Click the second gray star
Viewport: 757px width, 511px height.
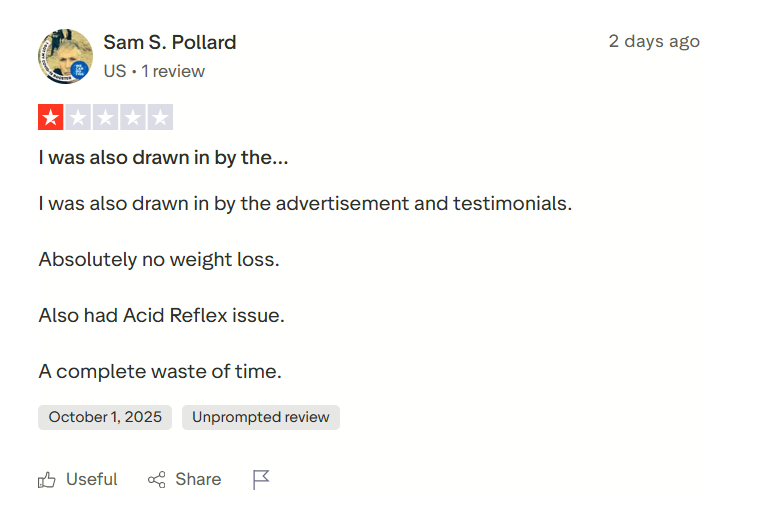pyautogui.click(x=78, y=118)
